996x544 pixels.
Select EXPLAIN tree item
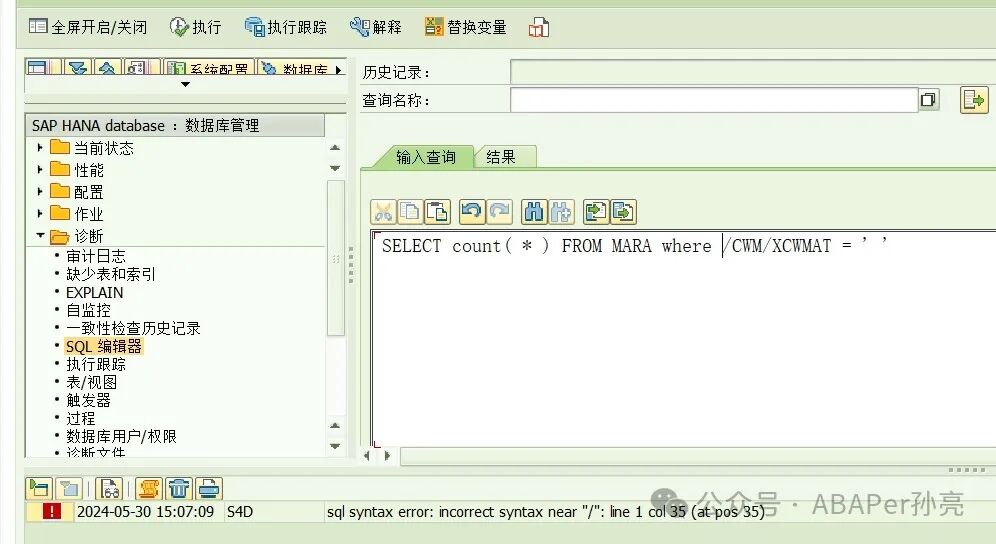coord(95,292)
